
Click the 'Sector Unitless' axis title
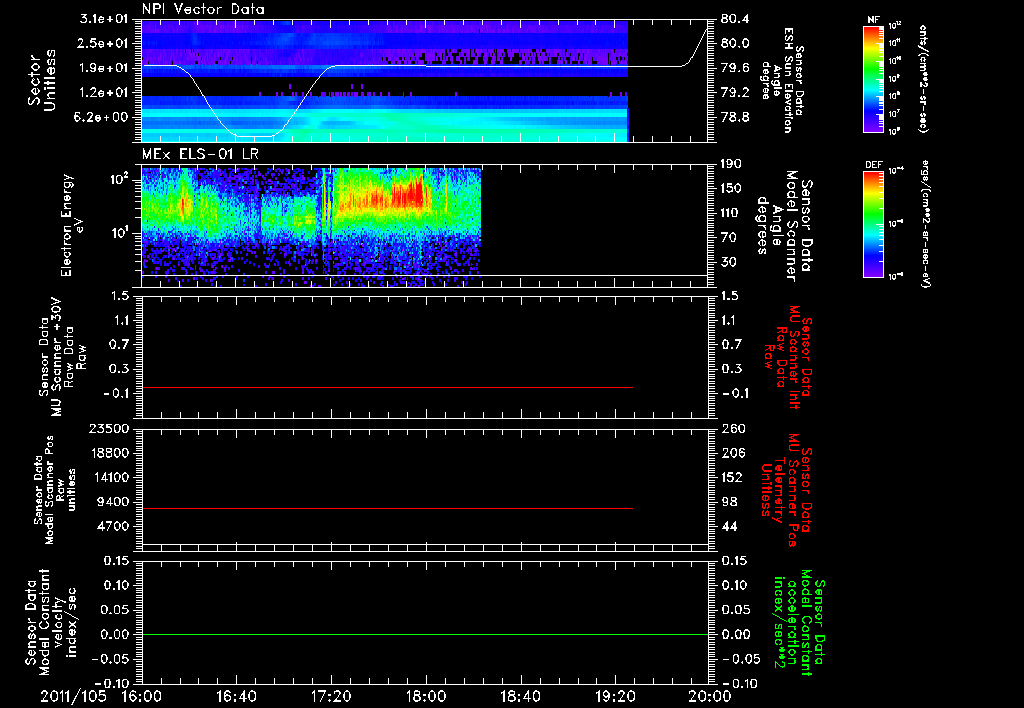42,80
